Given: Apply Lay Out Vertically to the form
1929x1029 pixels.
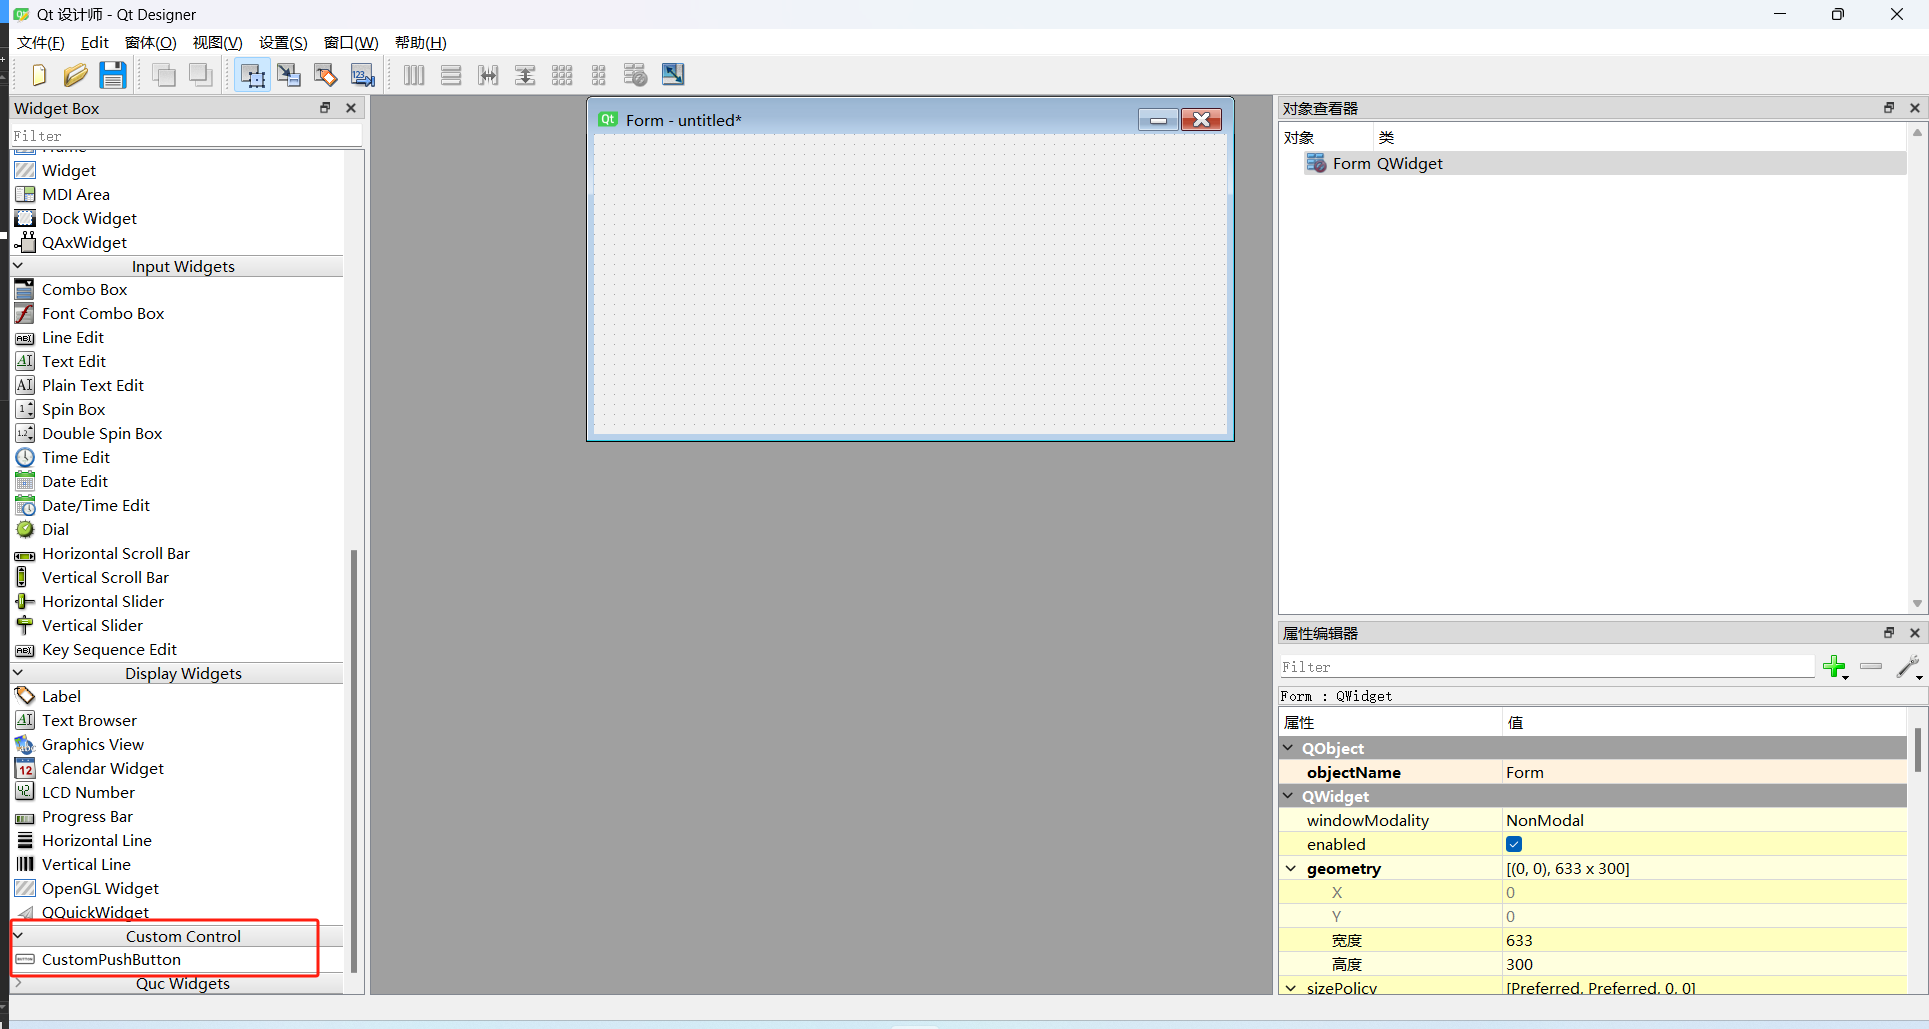Looking at the screenshot, I should click(451, 75).
